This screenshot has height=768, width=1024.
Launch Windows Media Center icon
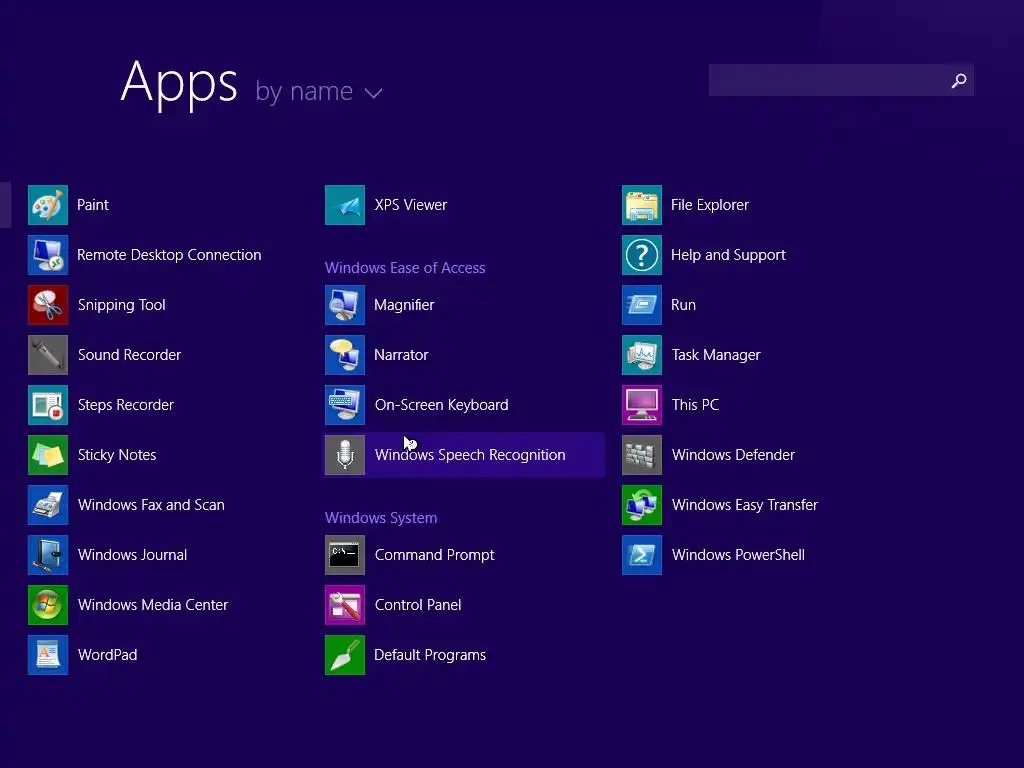pyautogui.click(x=48, y=605)
